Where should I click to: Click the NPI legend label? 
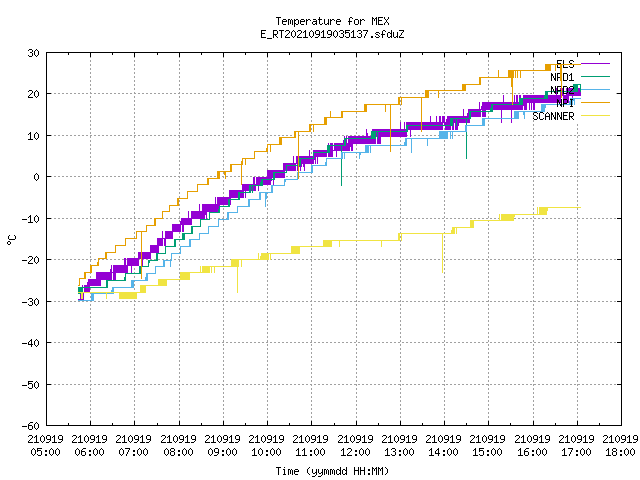(x=565, y=103)
